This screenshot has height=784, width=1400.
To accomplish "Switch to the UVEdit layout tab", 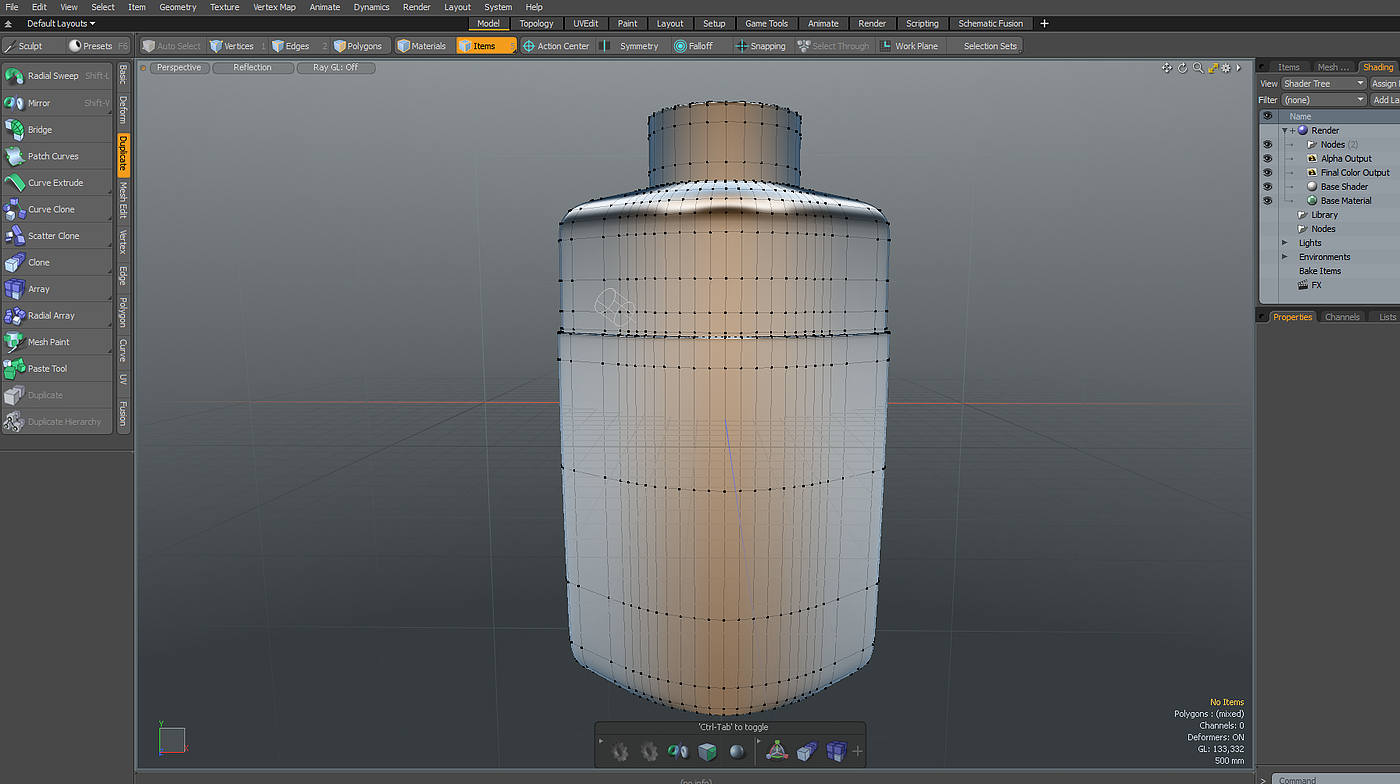I will click(x=584, y=23).
